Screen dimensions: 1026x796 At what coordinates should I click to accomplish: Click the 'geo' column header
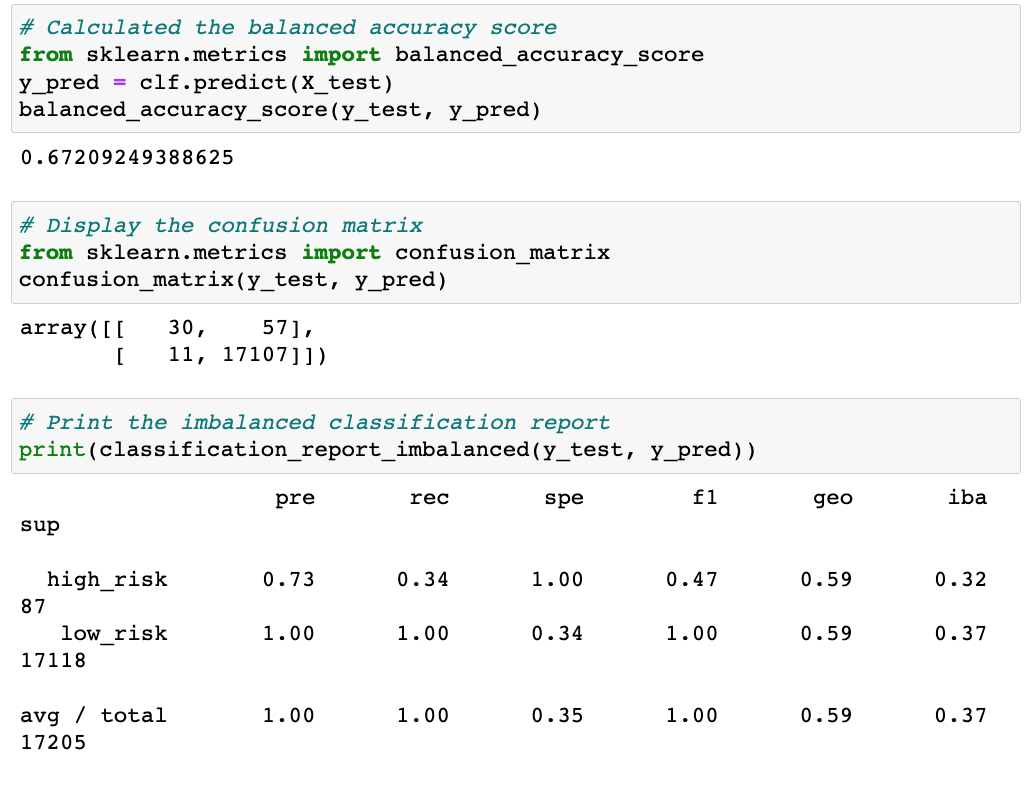832,499
